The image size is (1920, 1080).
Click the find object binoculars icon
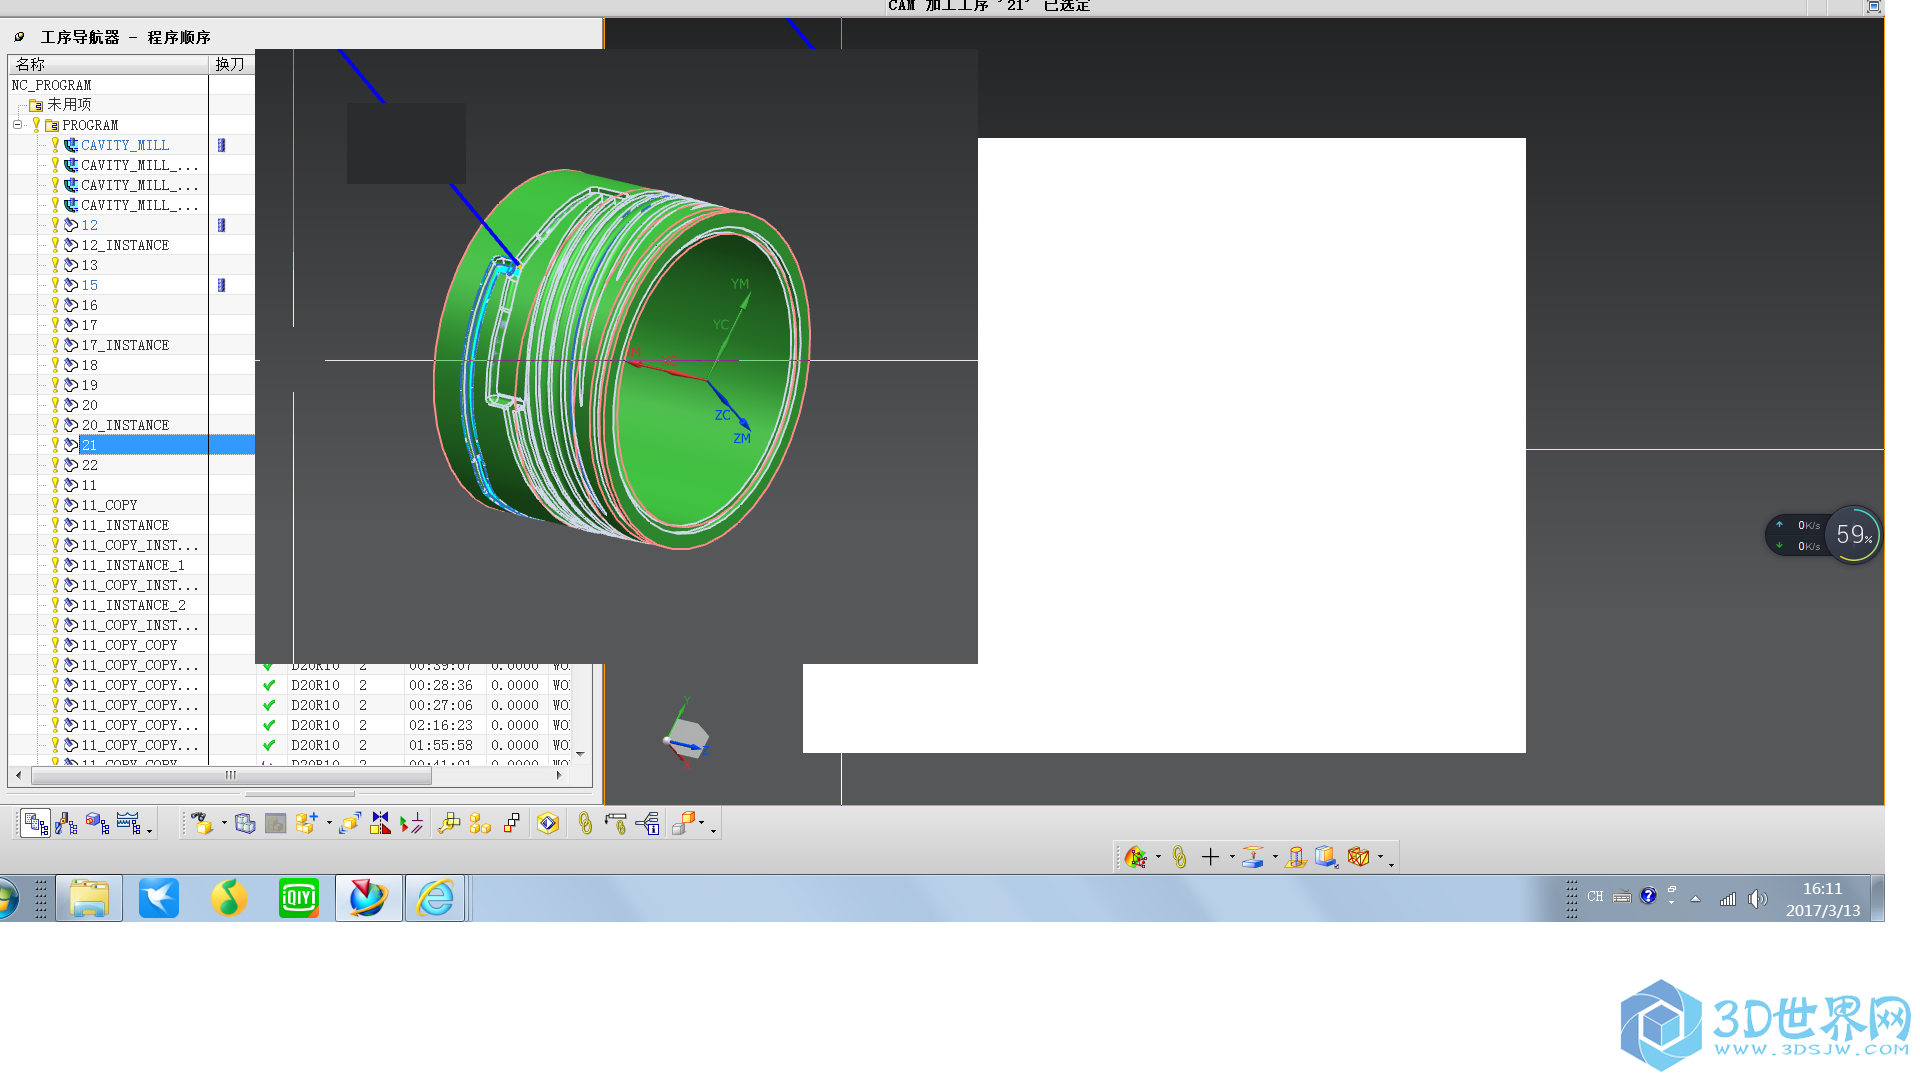pos(203,823)
